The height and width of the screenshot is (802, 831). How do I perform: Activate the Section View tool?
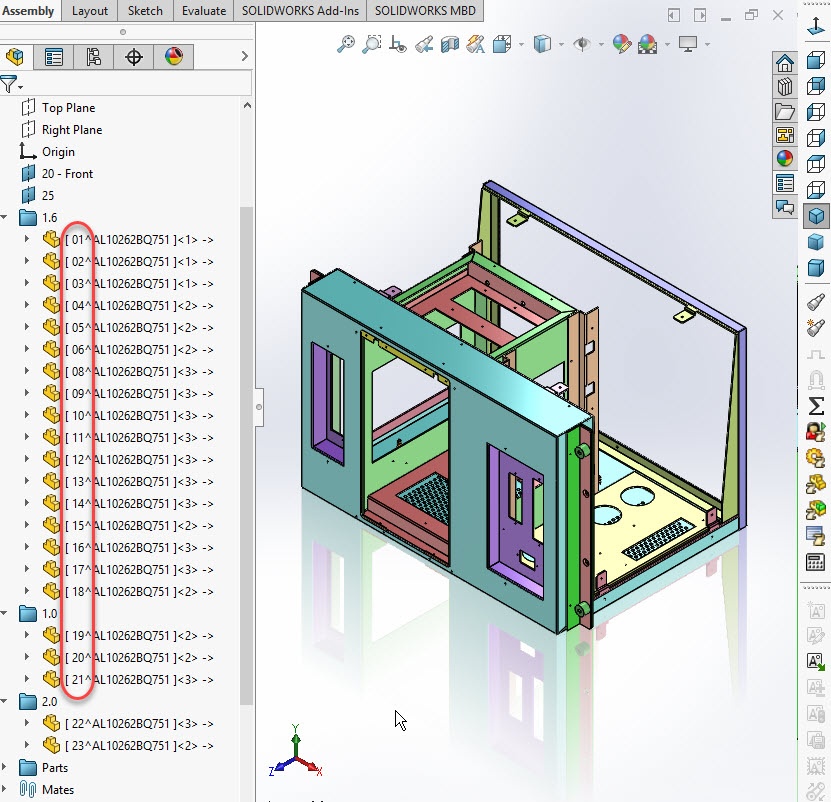pos(449,44)
